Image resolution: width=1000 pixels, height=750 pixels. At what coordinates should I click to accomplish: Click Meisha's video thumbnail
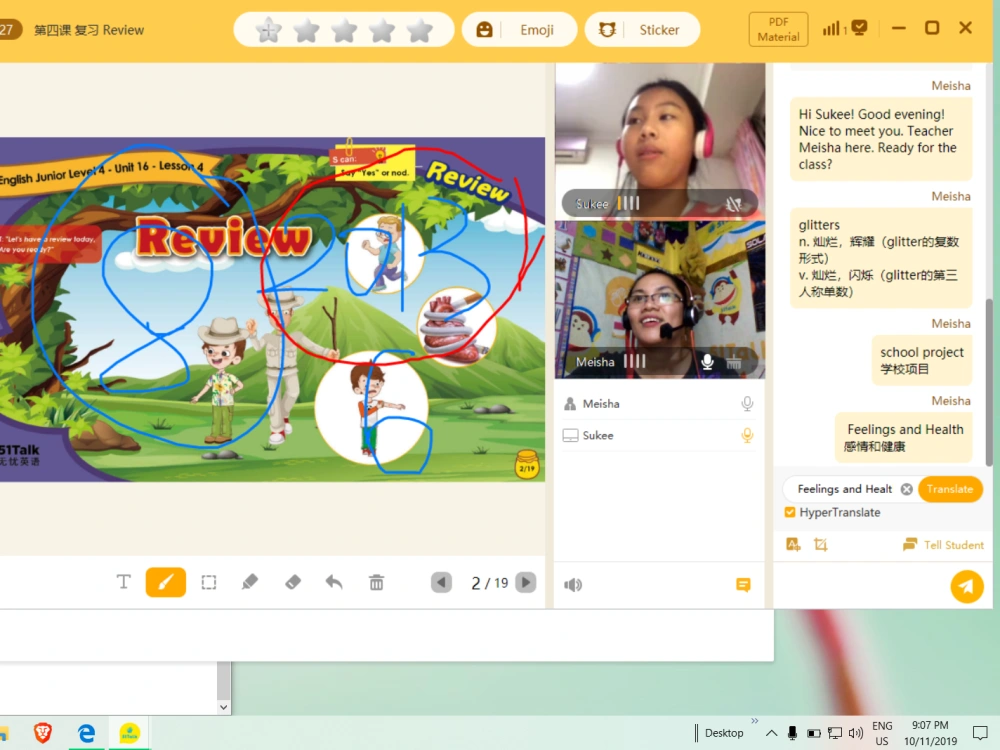[659, 300]
